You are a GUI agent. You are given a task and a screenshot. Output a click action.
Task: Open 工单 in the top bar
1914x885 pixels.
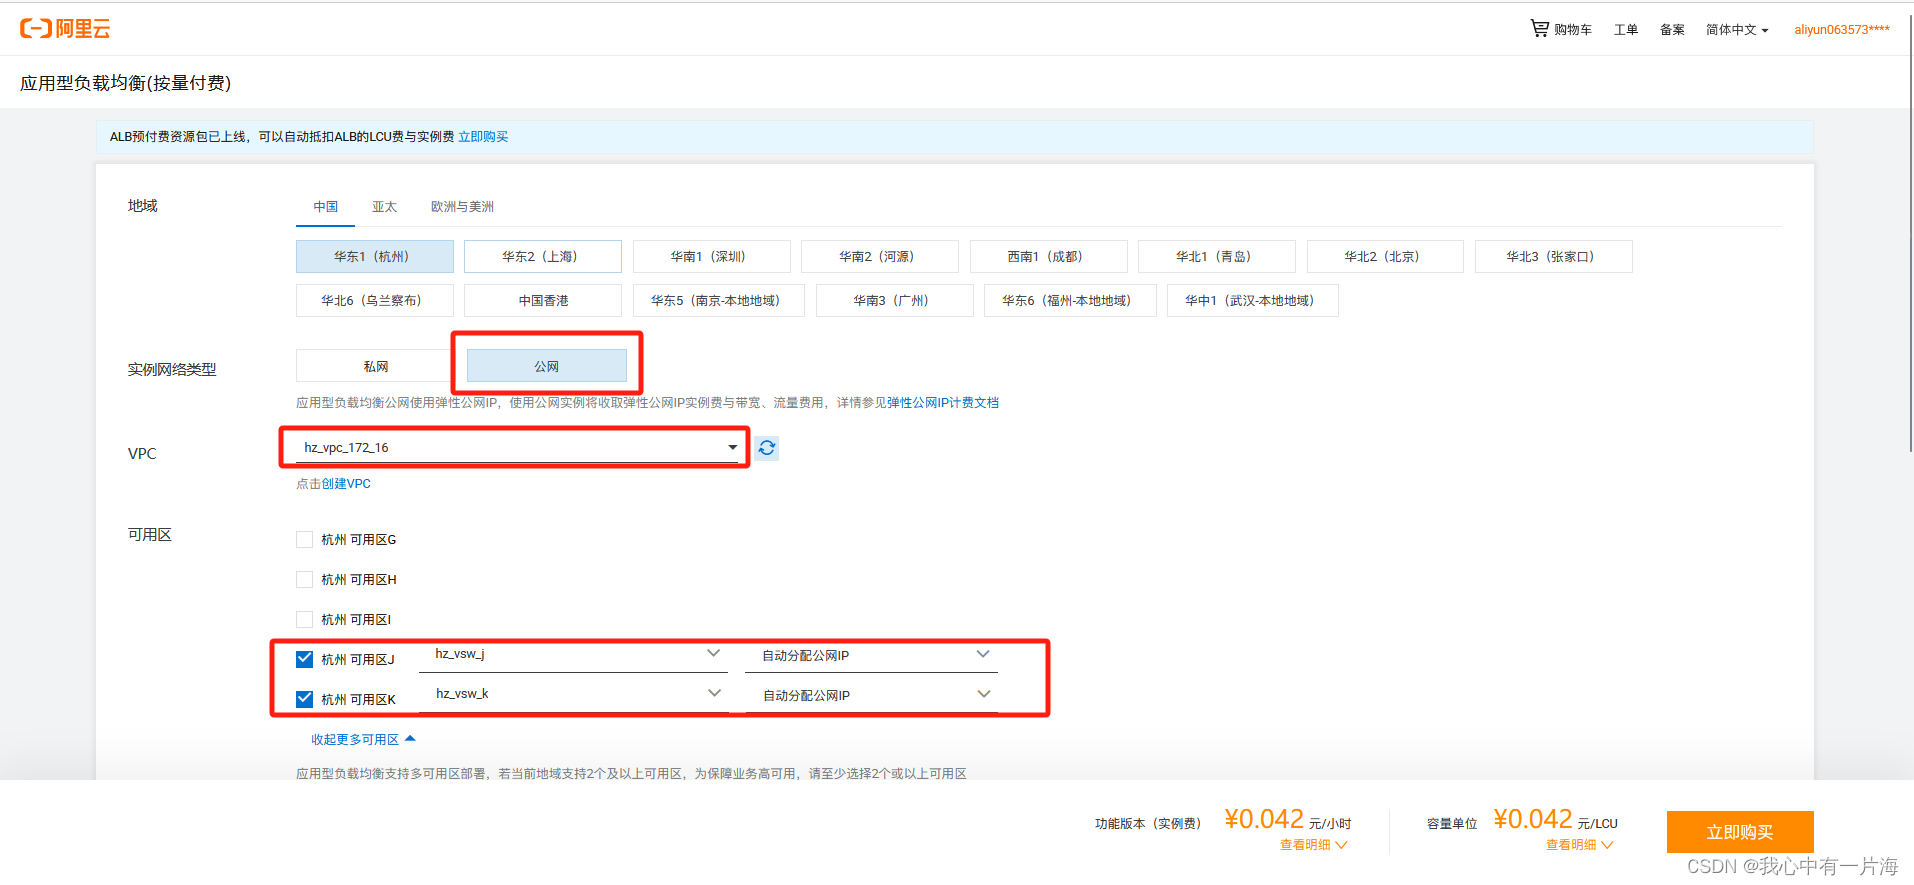point(1626,30)
